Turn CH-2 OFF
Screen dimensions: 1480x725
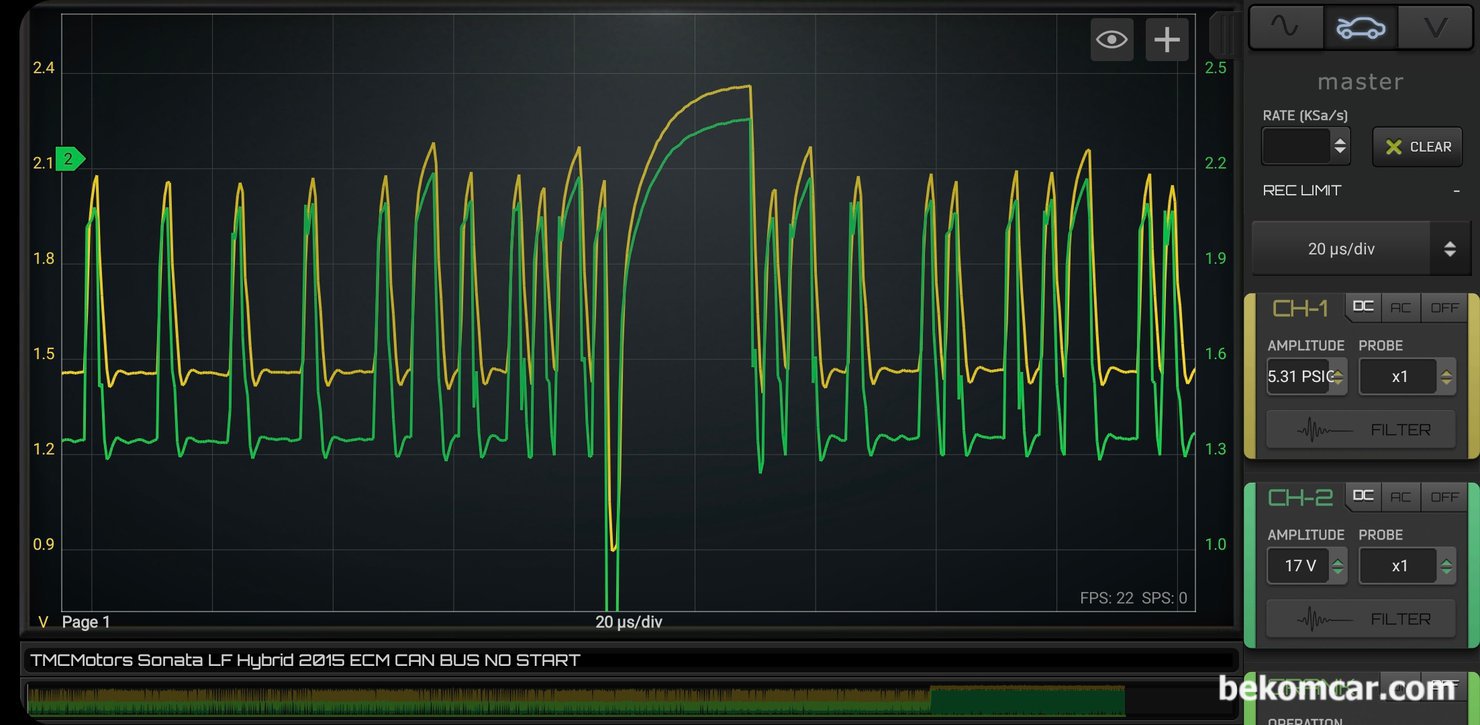click(x=1444, y=496)
